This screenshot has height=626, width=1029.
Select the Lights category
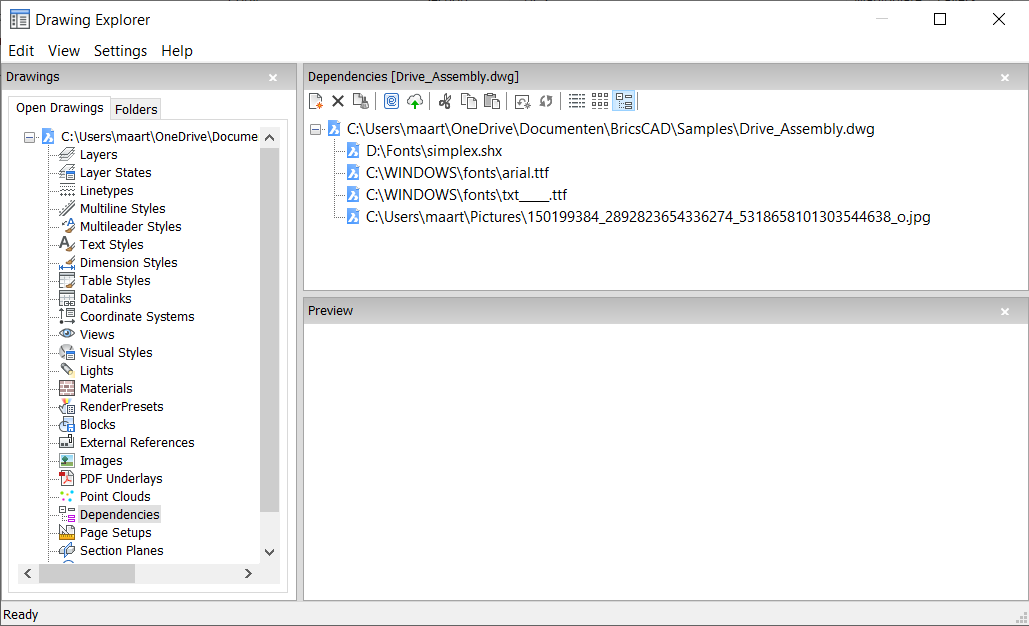coord(98,370)
